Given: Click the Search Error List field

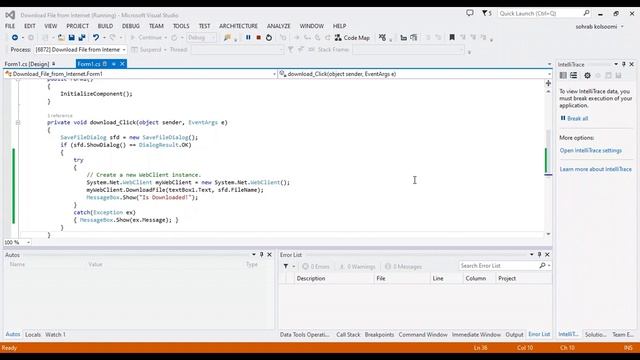Looking at the screenshot, I should (499, 266).
